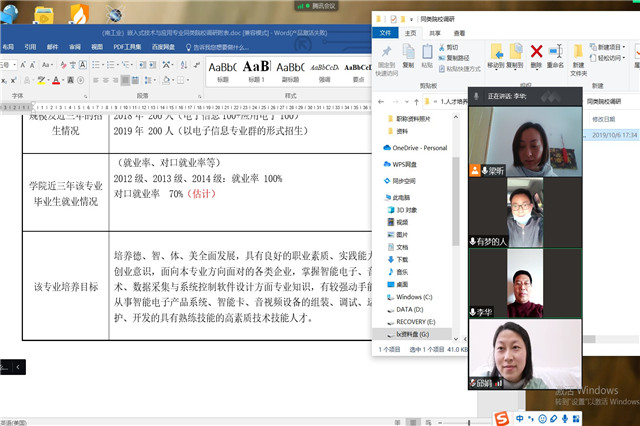Click the Rename (重命名) icon

[x=556, y=53]
